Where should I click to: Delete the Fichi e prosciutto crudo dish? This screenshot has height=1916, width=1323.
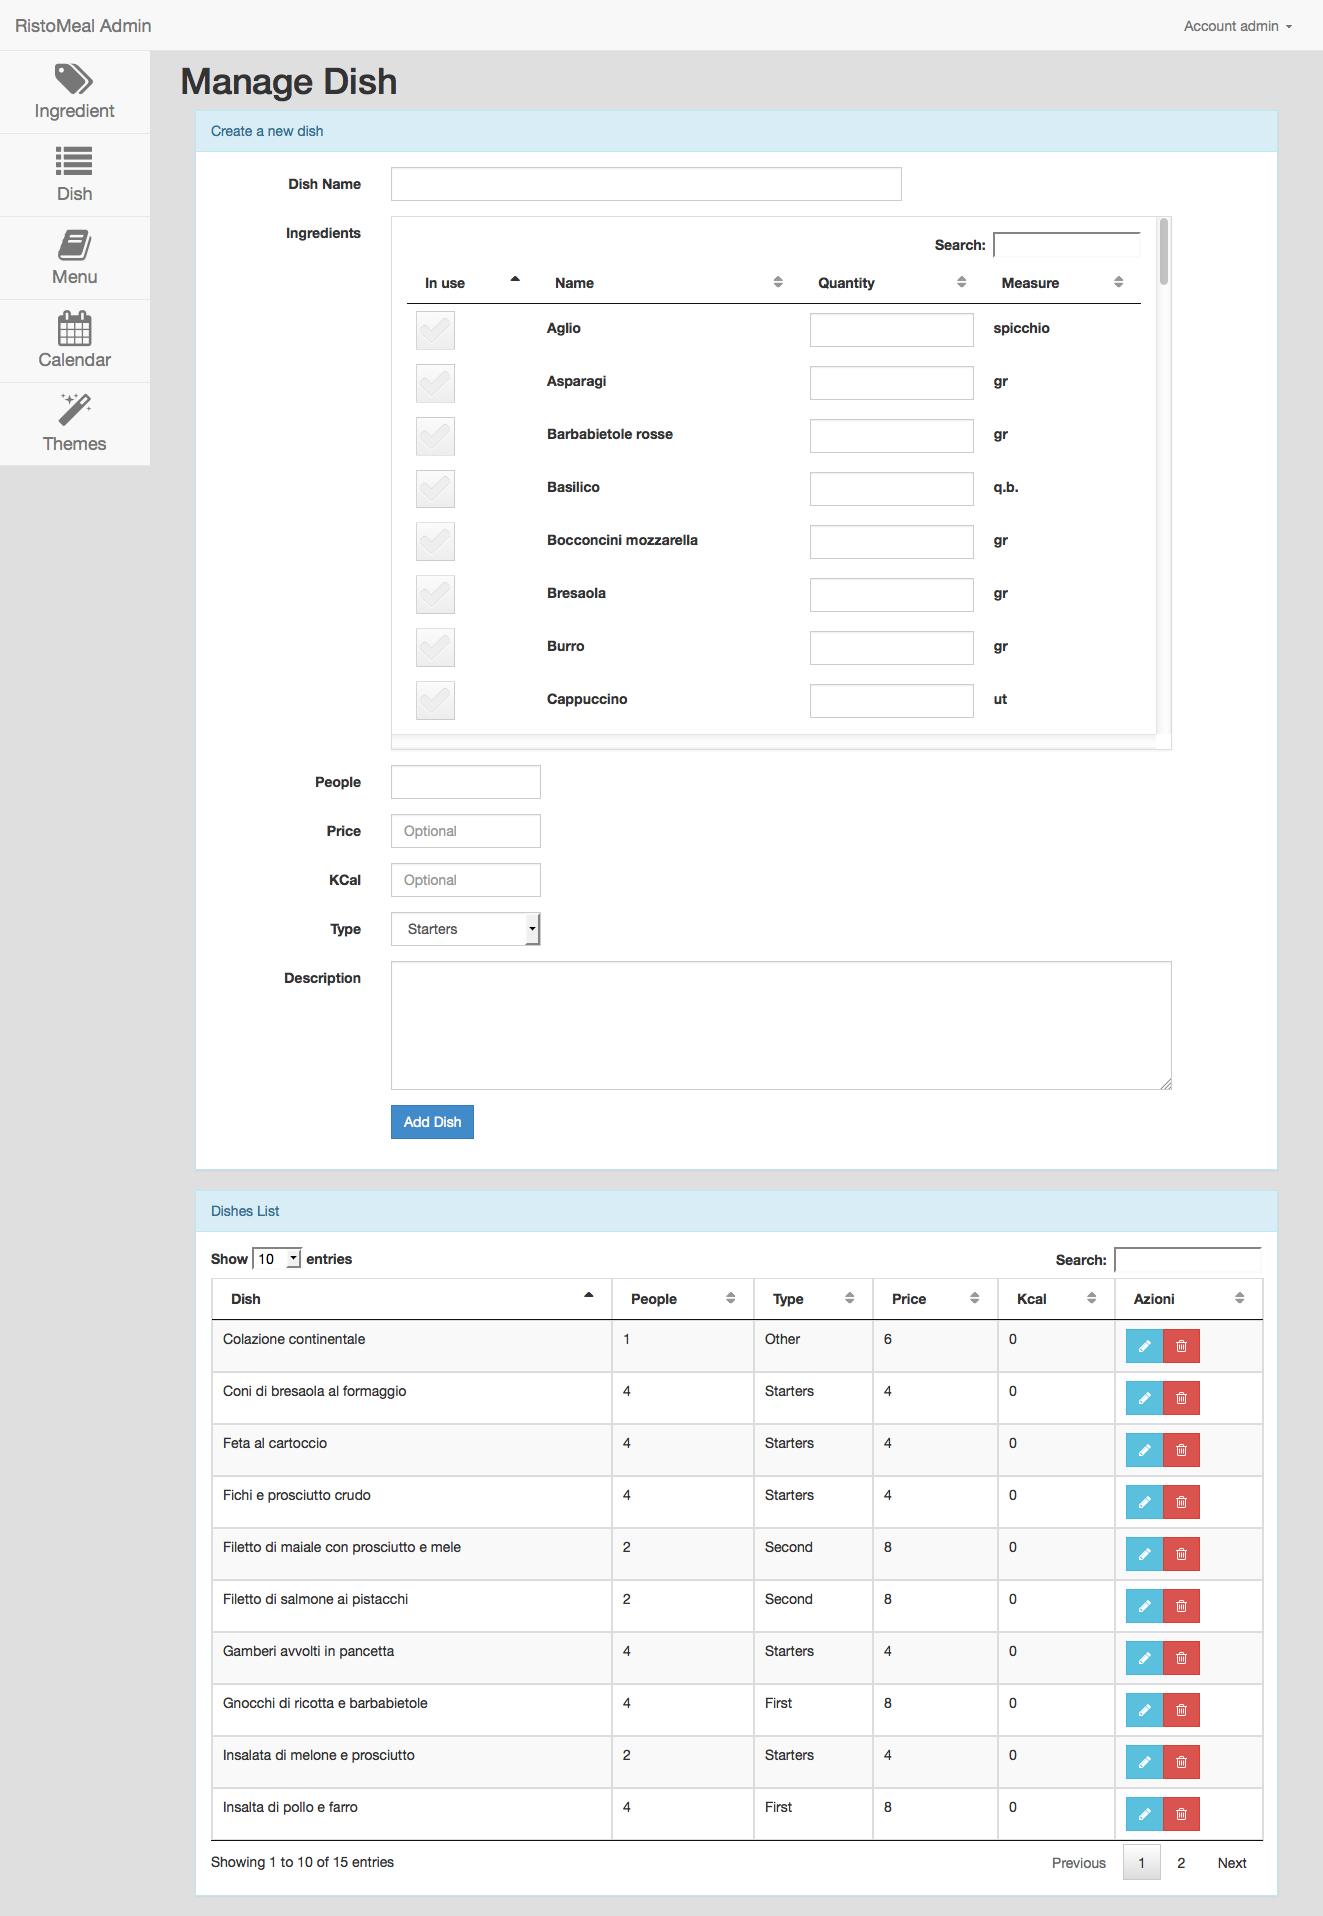[1181, 1502]
